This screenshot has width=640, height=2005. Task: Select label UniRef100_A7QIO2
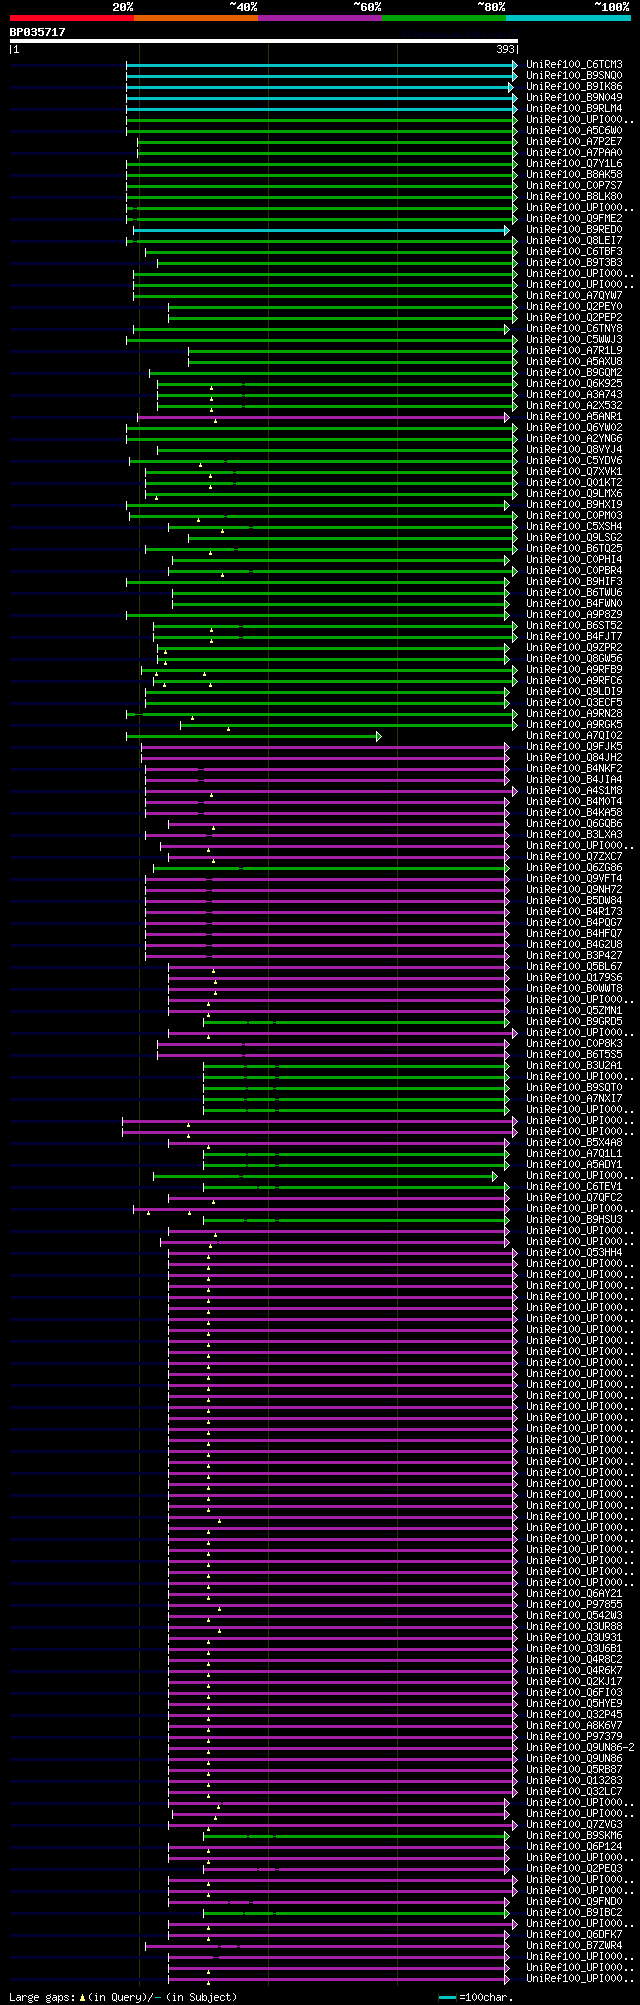click(x=574, y=735)
